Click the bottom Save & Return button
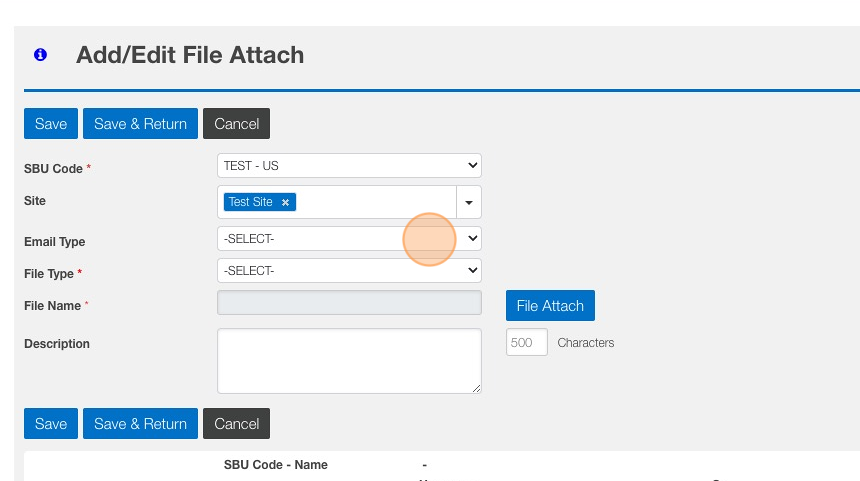The width and height of the screenshot is (860, 481). 140,424
